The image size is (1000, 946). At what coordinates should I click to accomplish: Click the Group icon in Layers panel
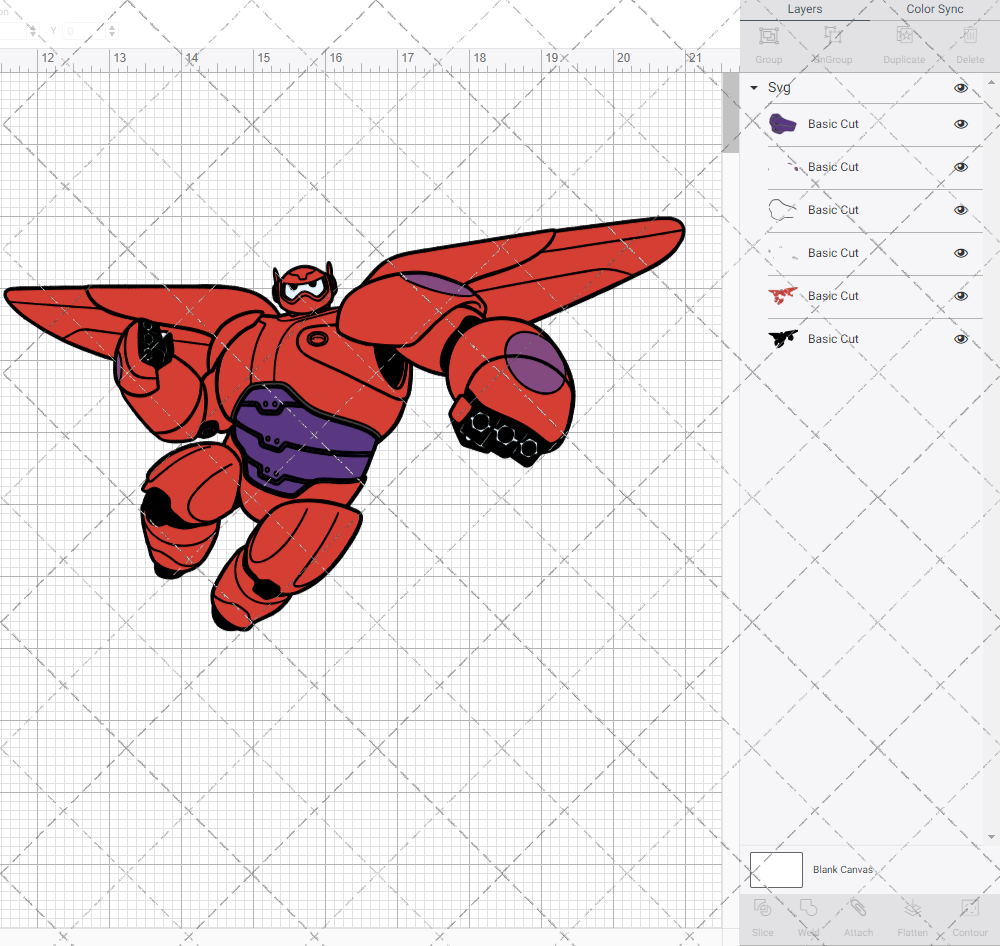click(x=768, y=35)
